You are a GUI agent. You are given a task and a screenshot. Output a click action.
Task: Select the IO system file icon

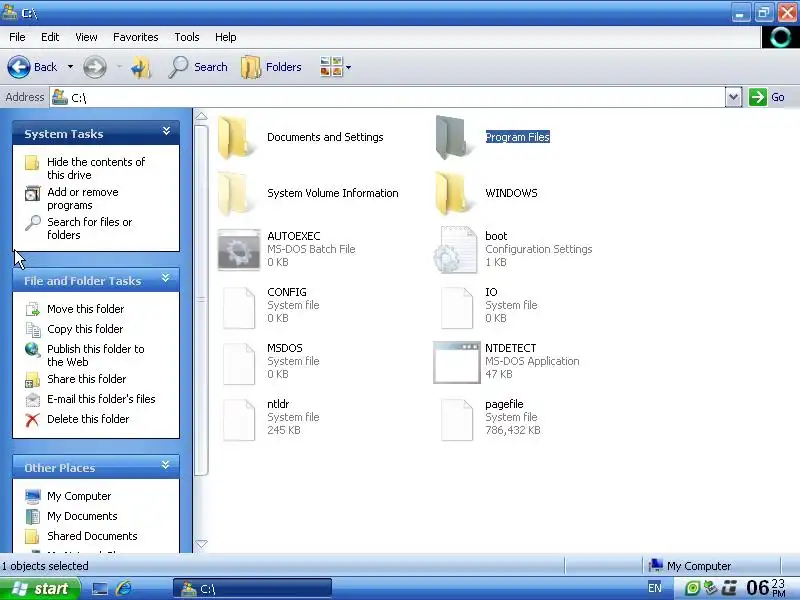pyautogui.click(x=457, y=308)
